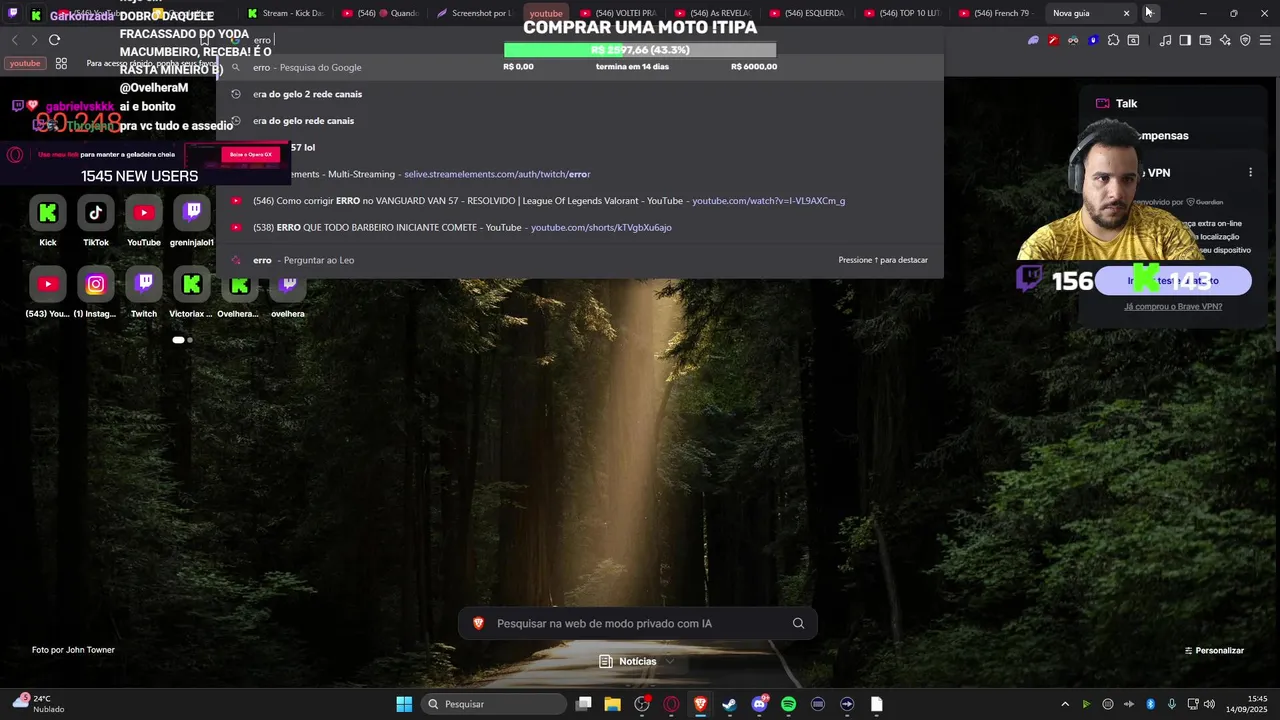Open Foto por John Towner credit
The image size is (1280, 720).
click(x=73, y=650)
